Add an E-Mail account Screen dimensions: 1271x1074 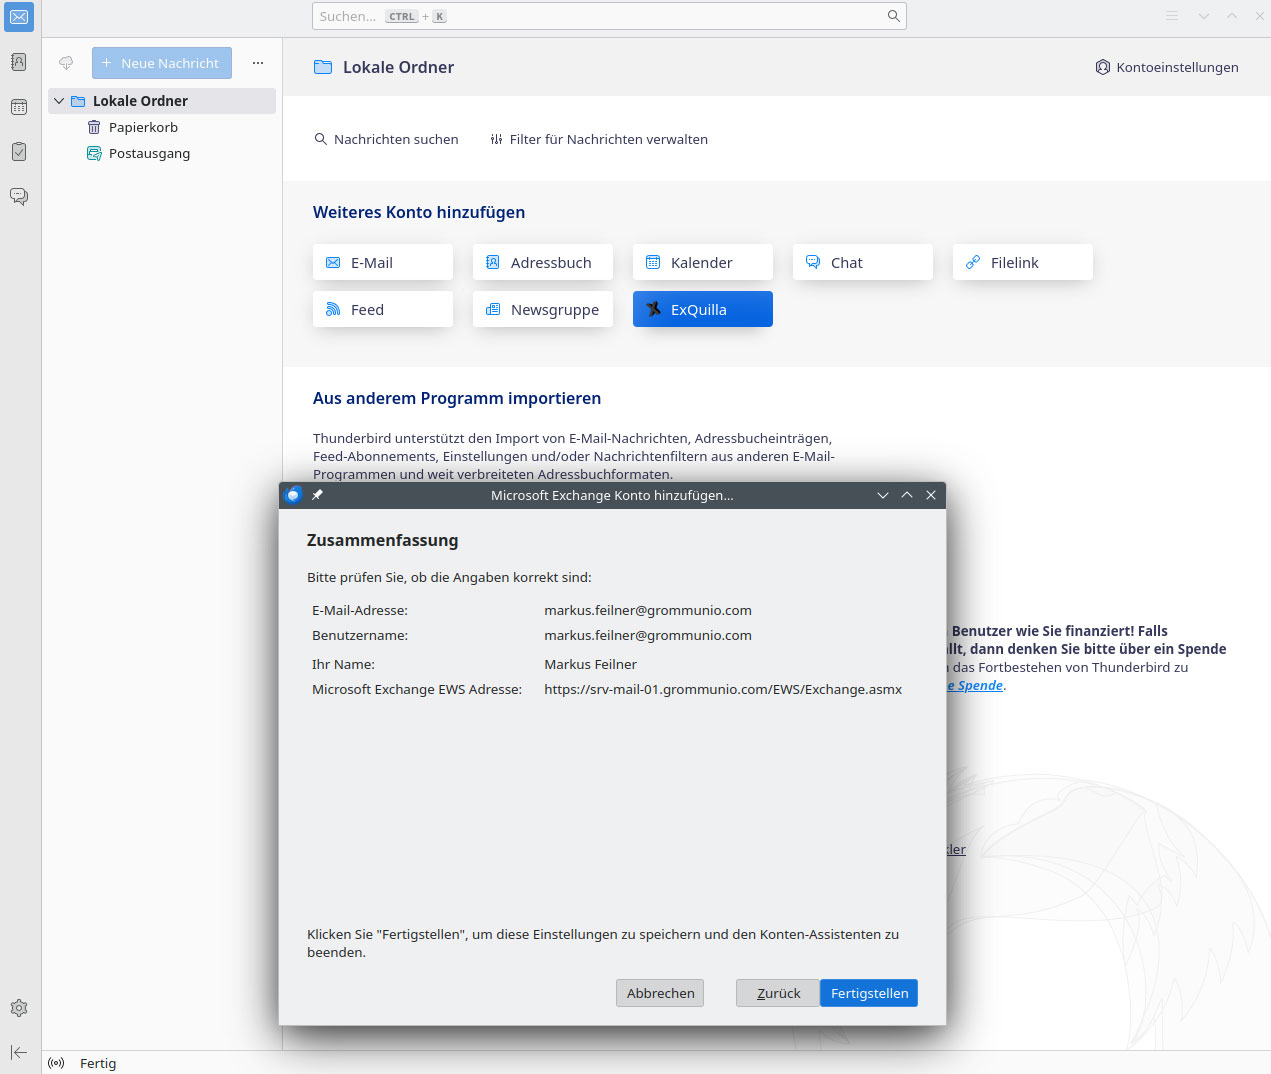point(383,262)
